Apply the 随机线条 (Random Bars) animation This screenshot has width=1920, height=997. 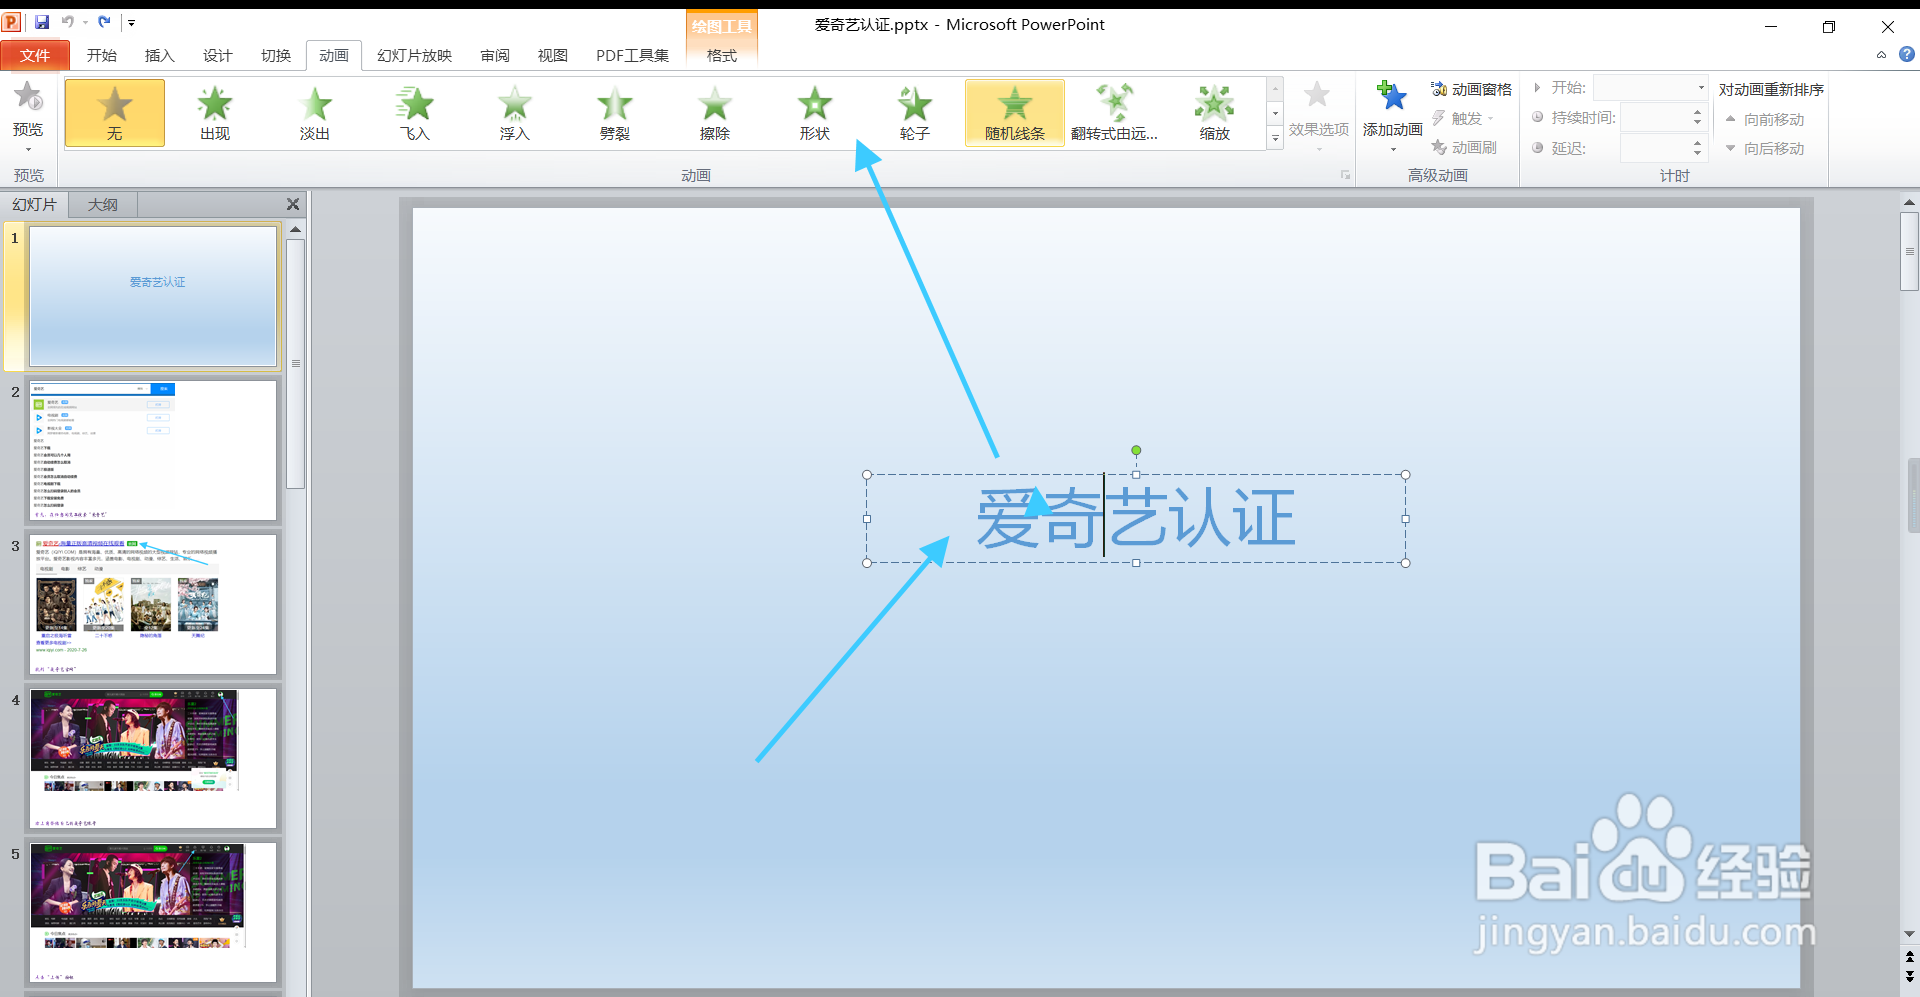[x=1015, y=113]
